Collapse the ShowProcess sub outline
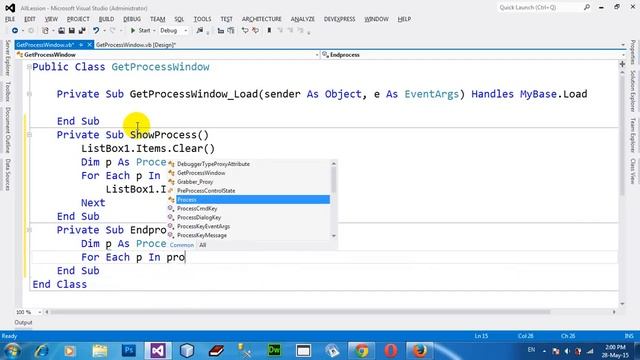Image resolution: width=640 pixels, height=360 pixels. tap(29, 135)
